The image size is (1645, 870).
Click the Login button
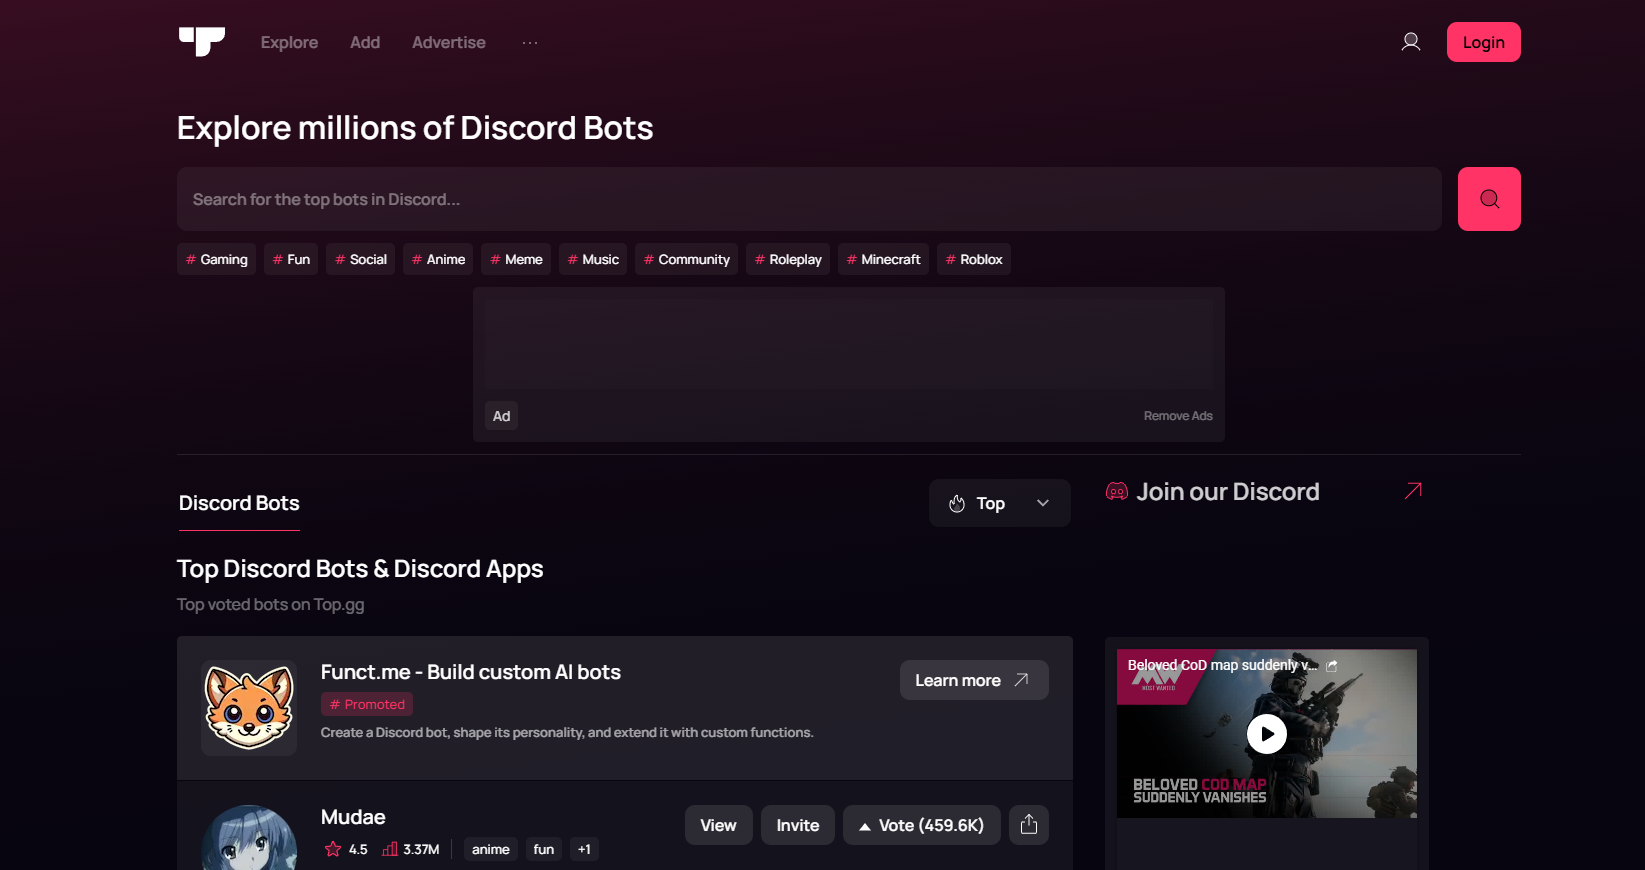[1484, 42]
